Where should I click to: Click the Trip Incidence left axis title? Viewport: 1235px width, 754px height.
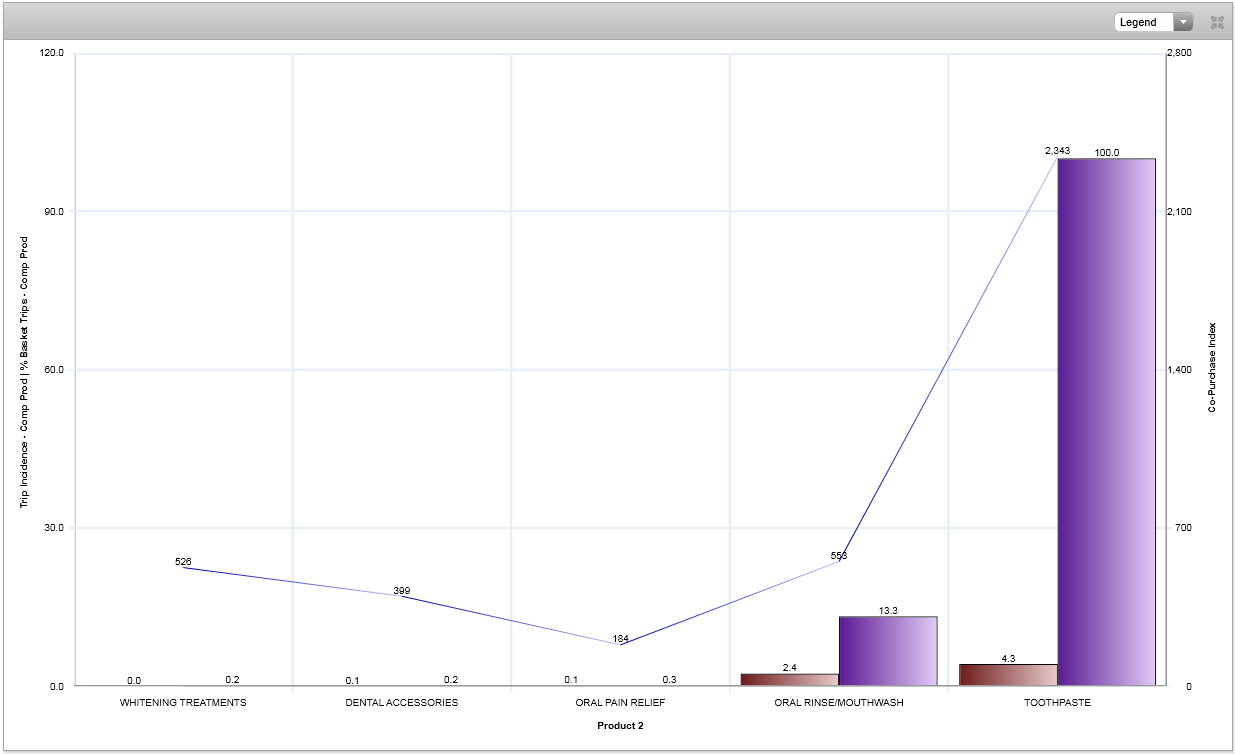(x=25, y=372)
